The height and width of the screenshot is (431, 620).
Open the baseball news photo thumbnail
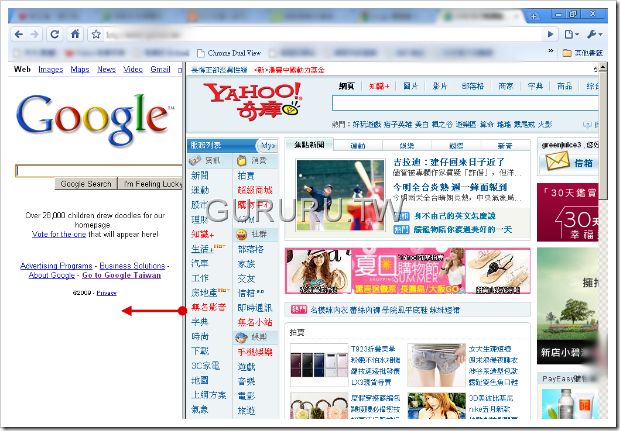[340, 195]
